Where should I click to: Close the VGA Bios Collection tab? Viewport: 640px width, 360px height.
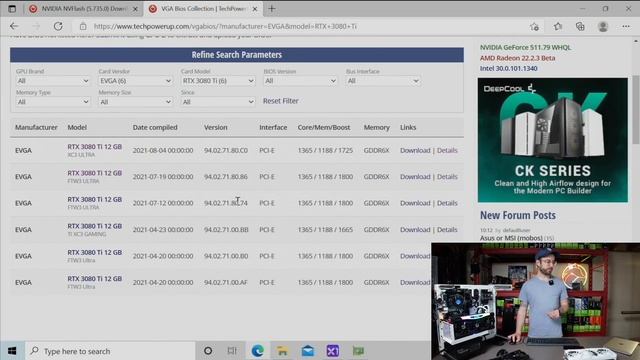pyautogui.click(x=255, y=9)
